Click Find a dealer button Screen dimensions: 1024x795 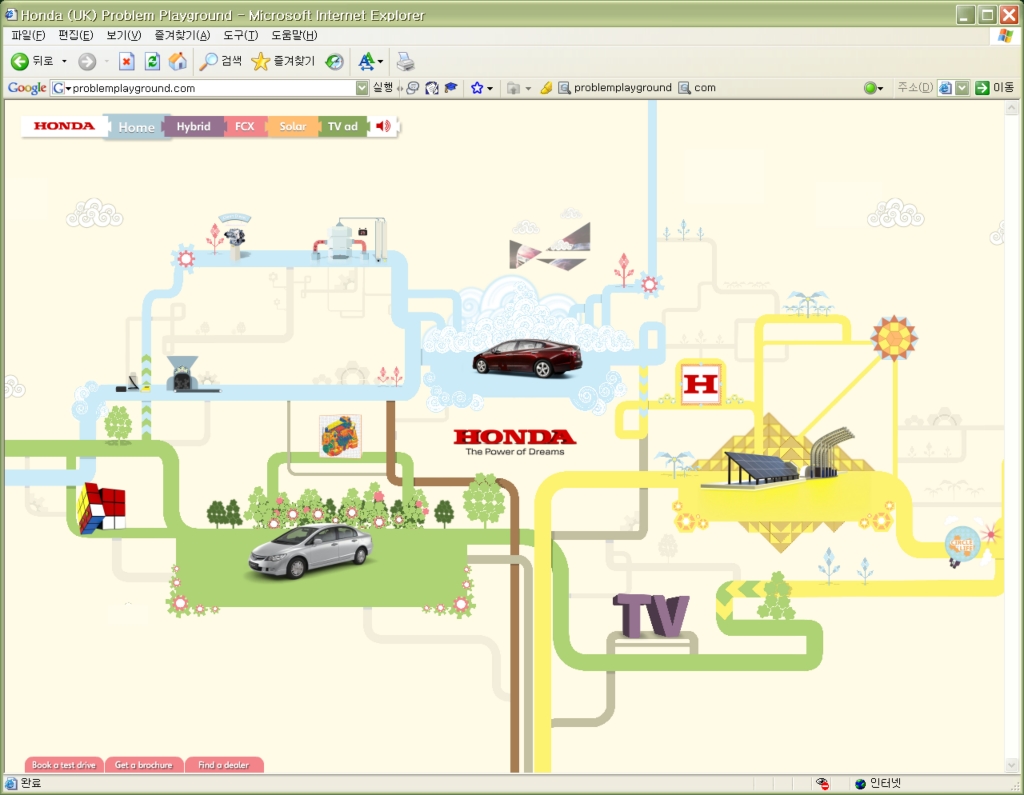coord(224,764)
